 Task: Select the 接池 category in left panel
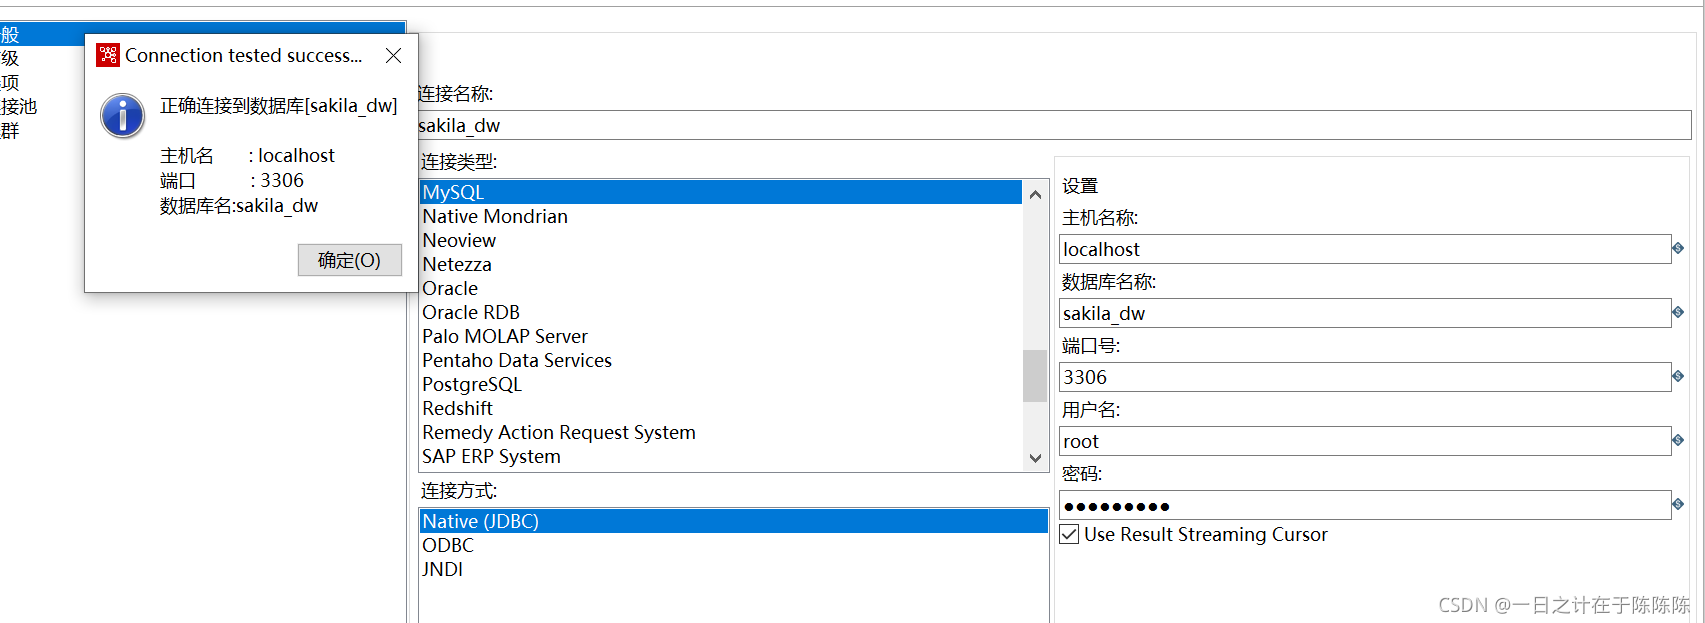coord(20,106)
